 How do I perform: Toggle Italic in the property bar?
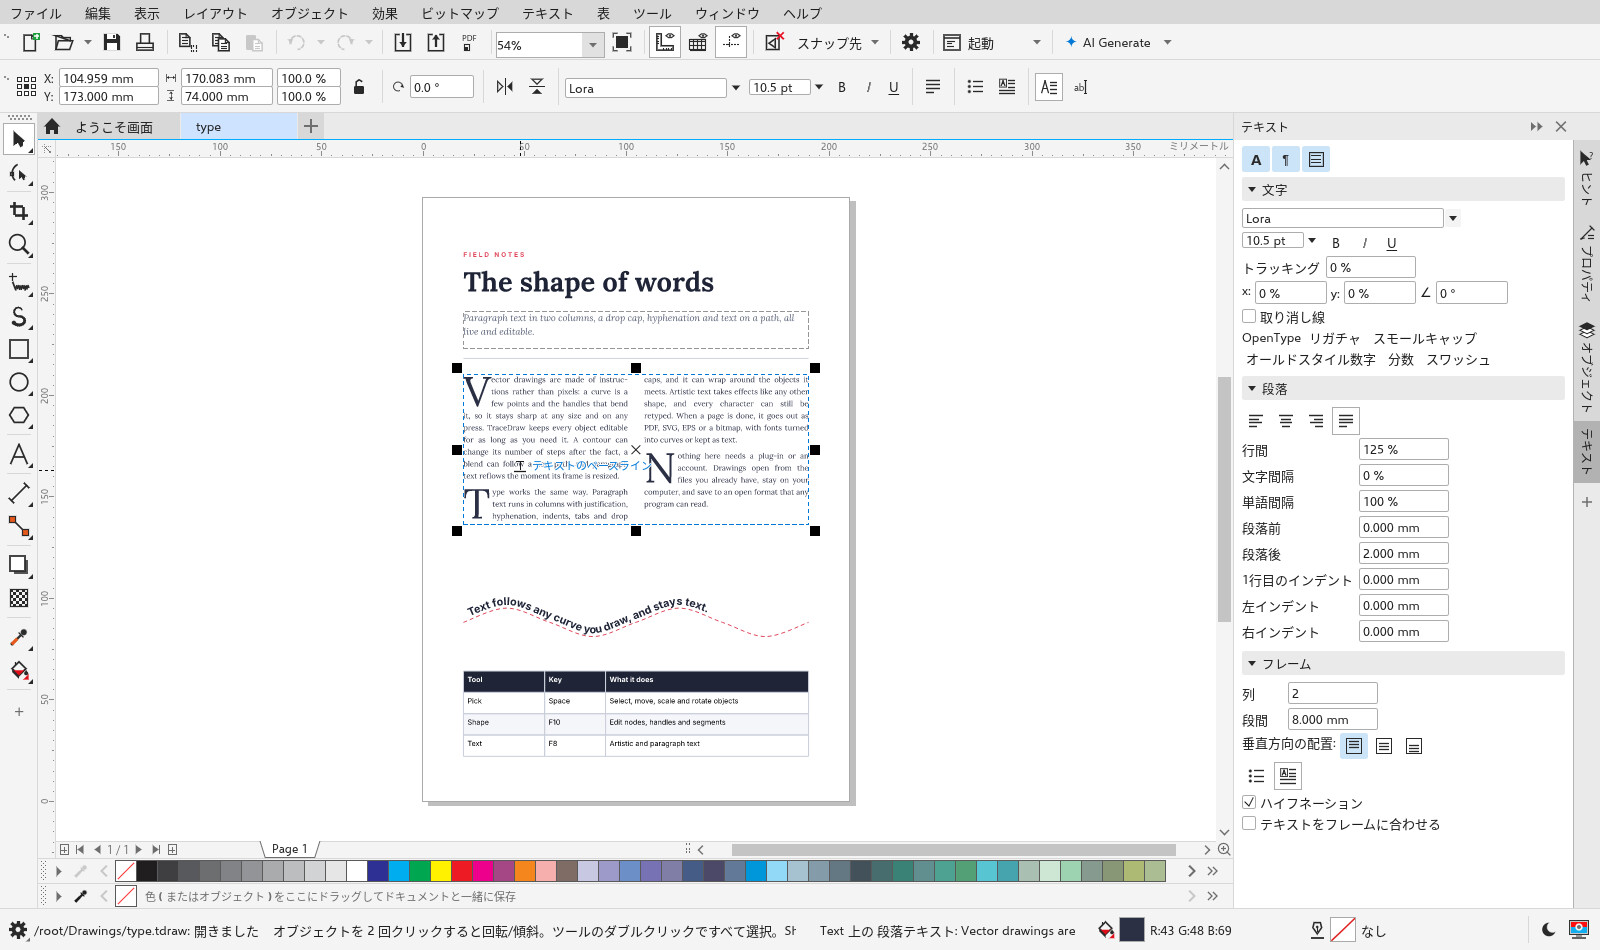[868, 87]
